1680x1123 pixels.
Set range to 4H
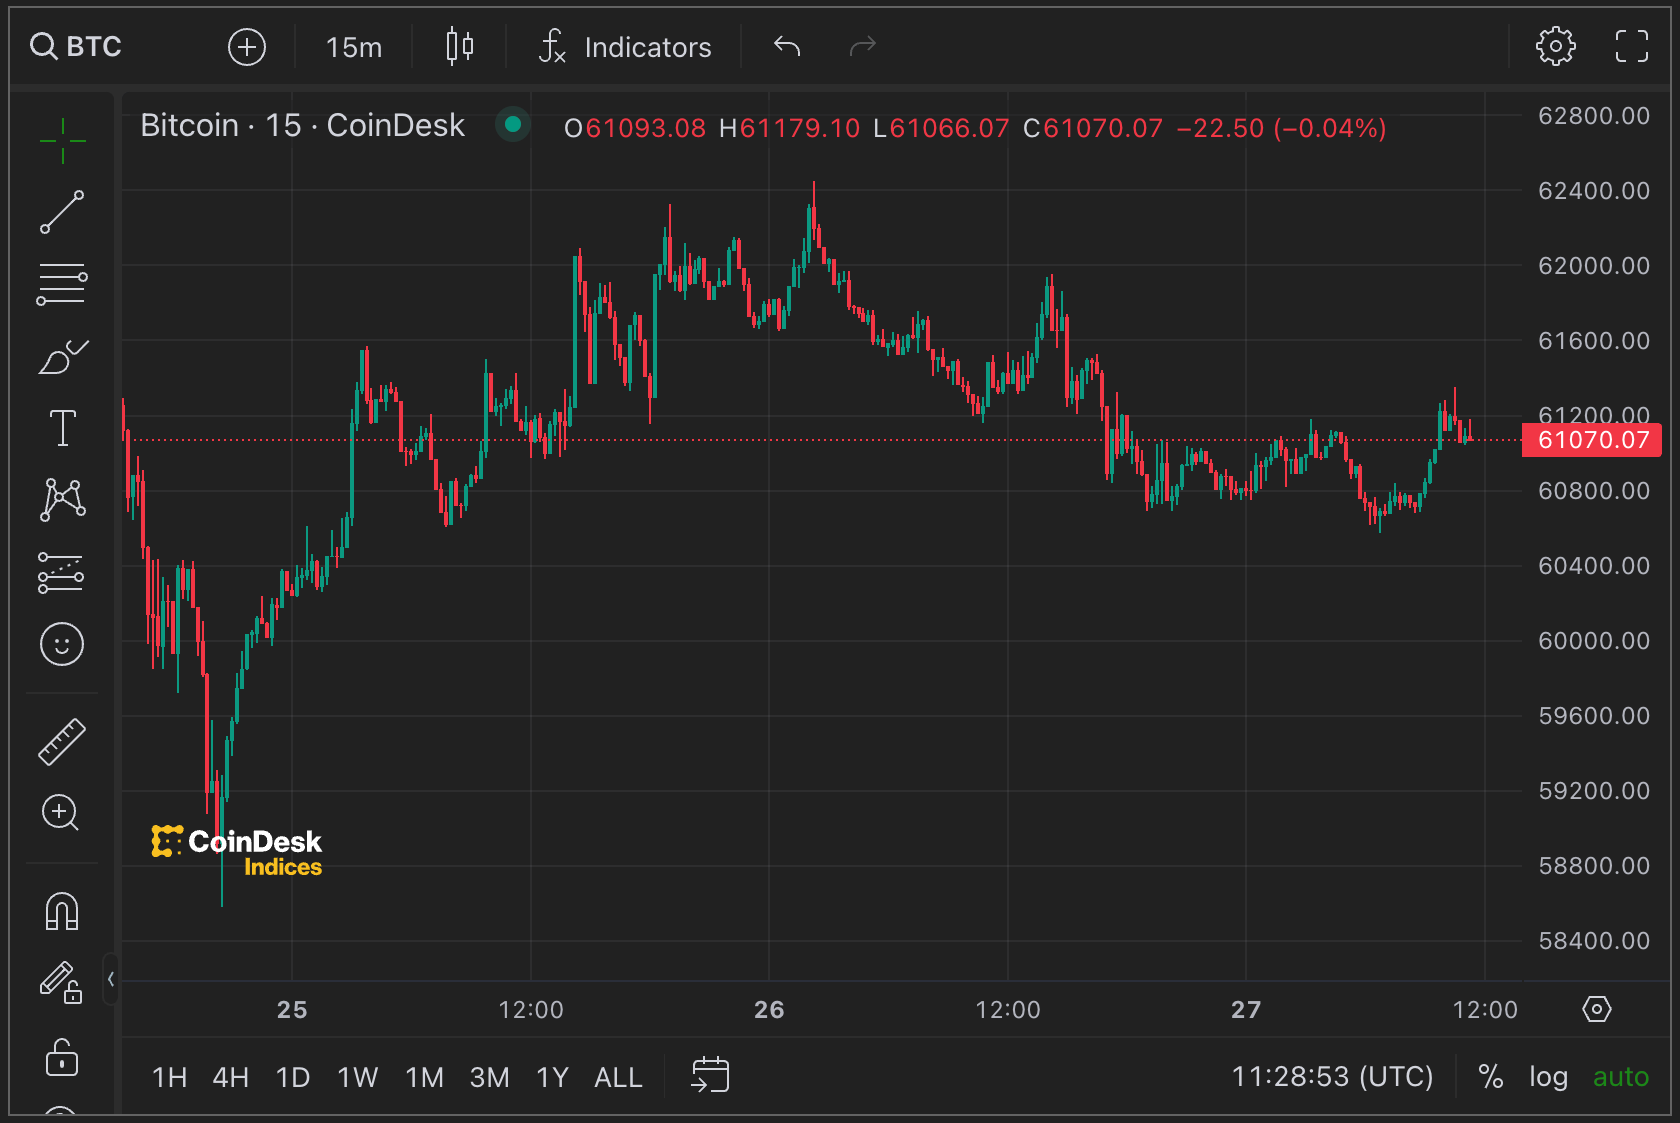231,1077
